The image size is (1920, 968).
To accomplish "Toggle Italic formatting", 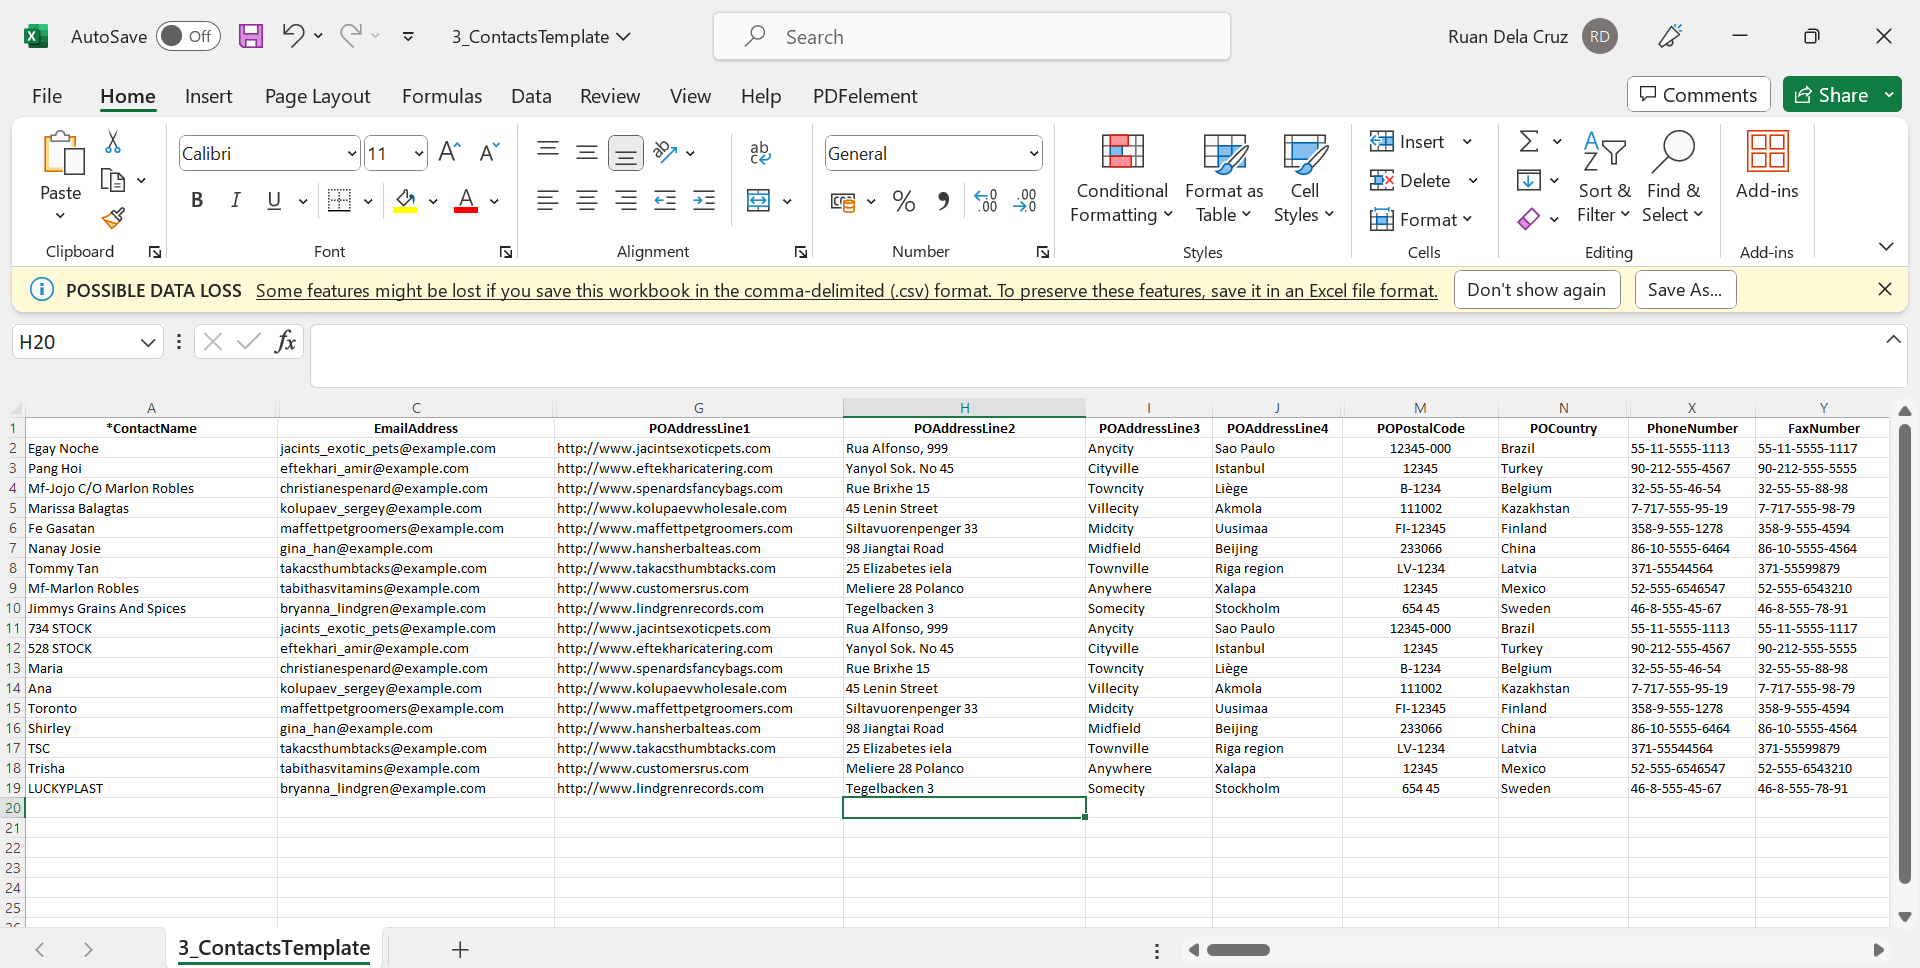I will (235, 201).
